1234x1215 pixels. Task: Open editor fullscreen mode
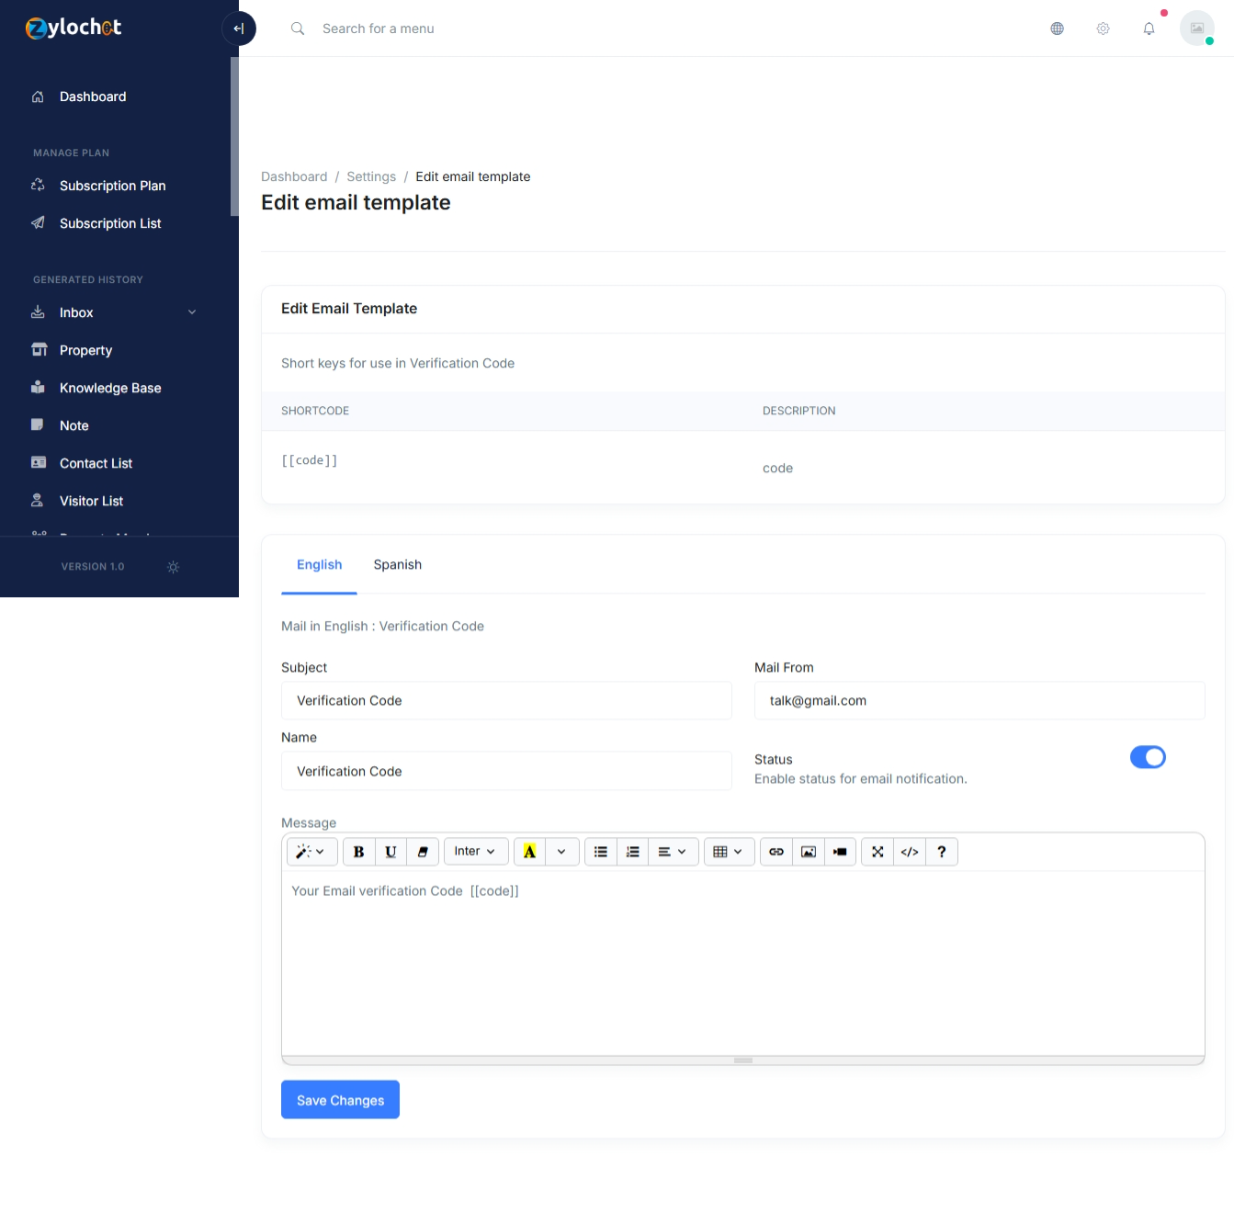pos(877,852)
